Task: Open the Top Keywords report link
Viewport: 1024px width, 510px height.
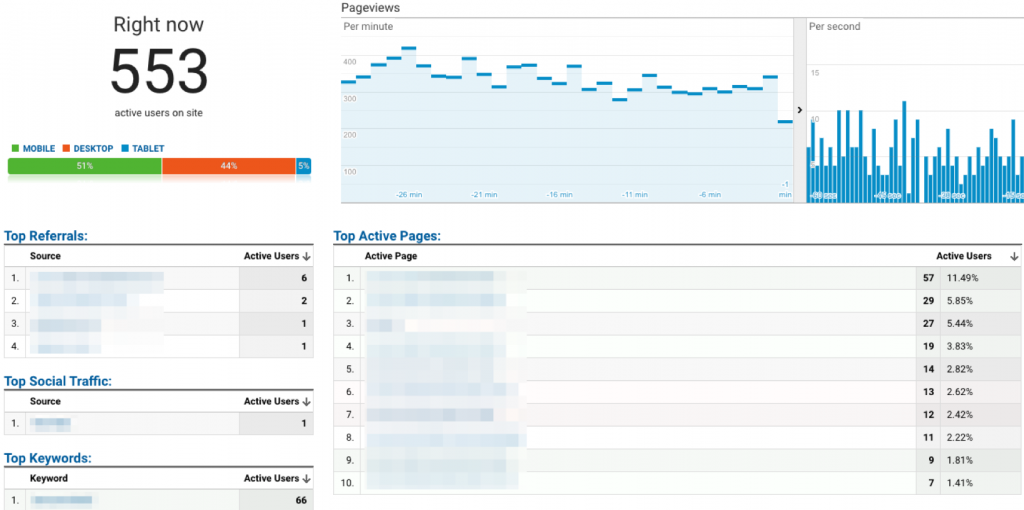Action: pyautogui.click(x=47, y=458)
